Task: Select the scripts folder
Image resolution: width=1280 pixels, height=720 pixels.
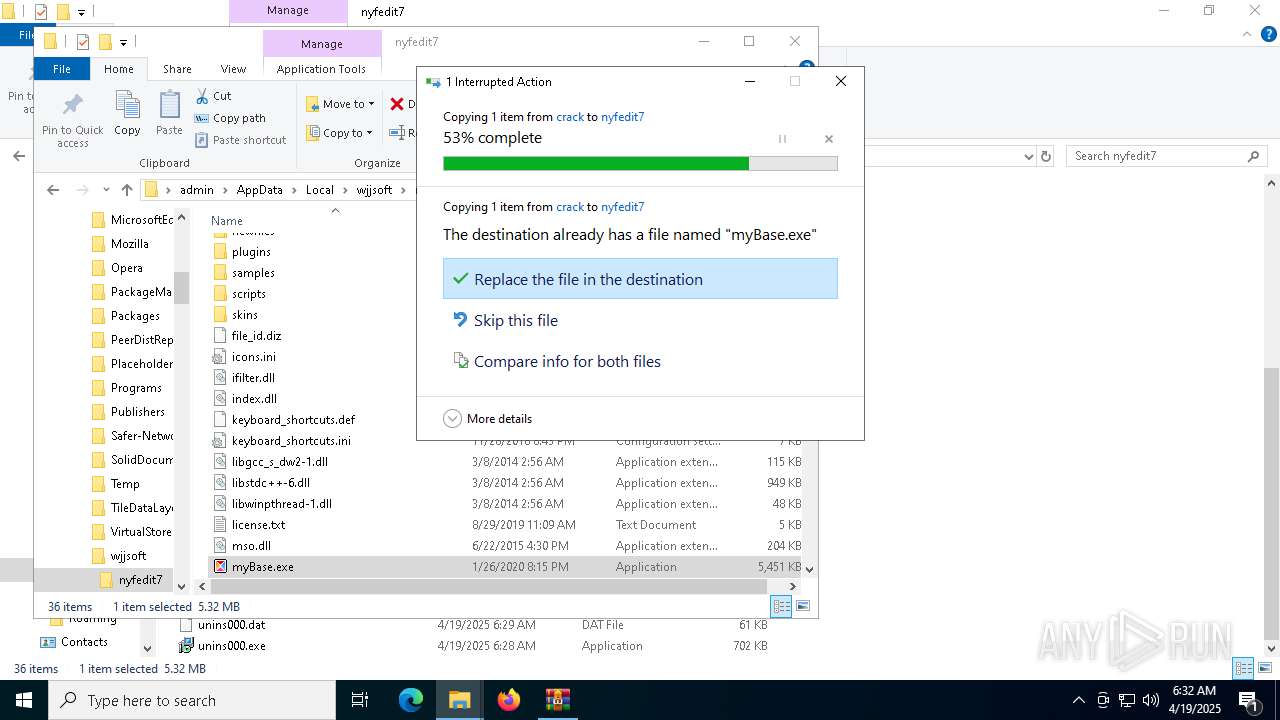Action: (x=249, y=294)
